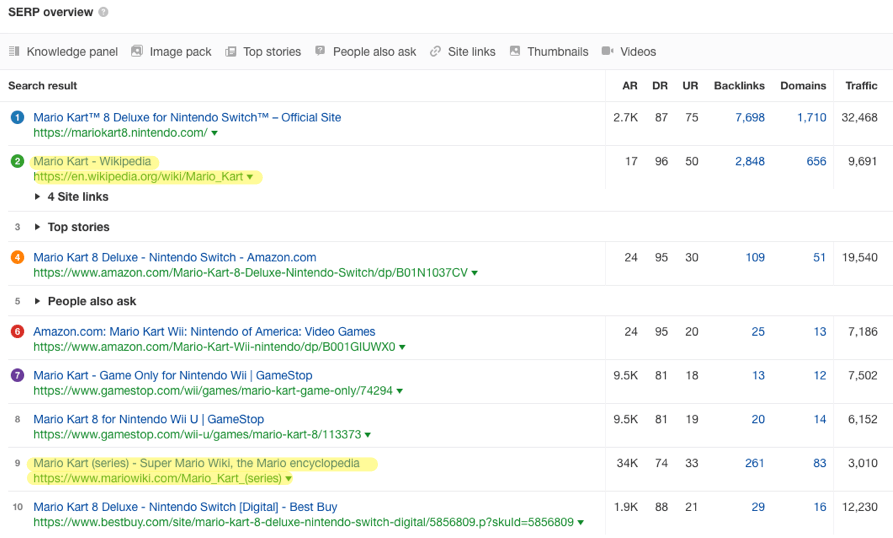Image resolution: width=893 pixels, height=538 pixels.
Task: Select the Top stories feature label in legend
Action: point(272,52)
